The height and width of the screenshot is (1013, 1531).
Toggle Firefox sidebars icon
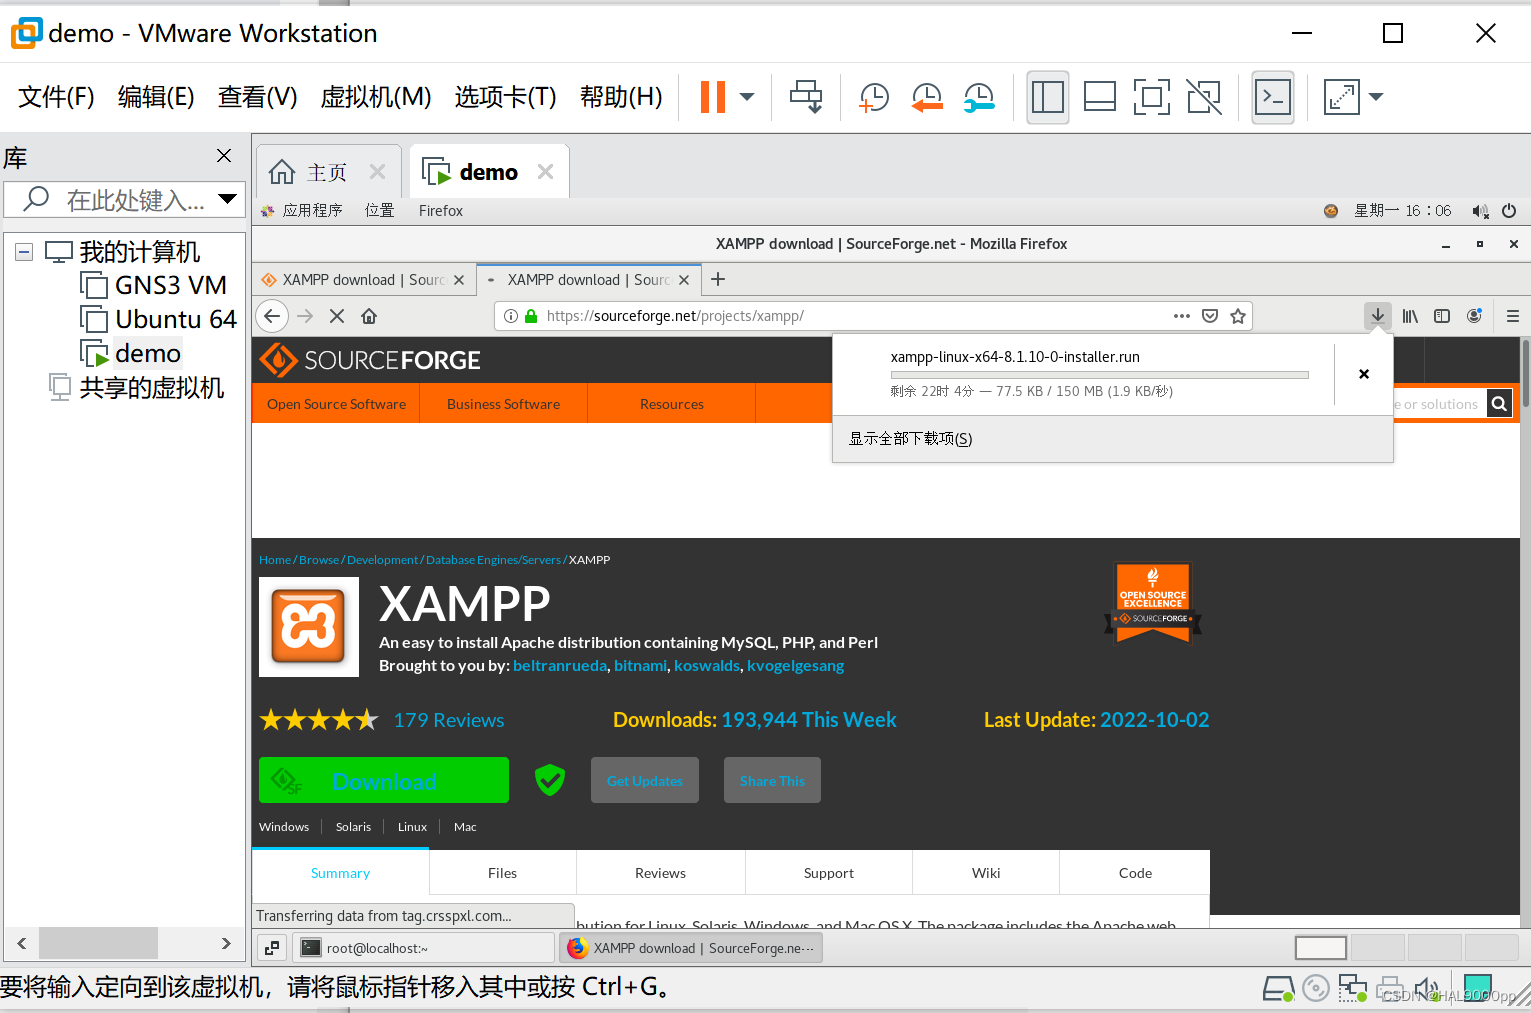tap(1442, 316)
